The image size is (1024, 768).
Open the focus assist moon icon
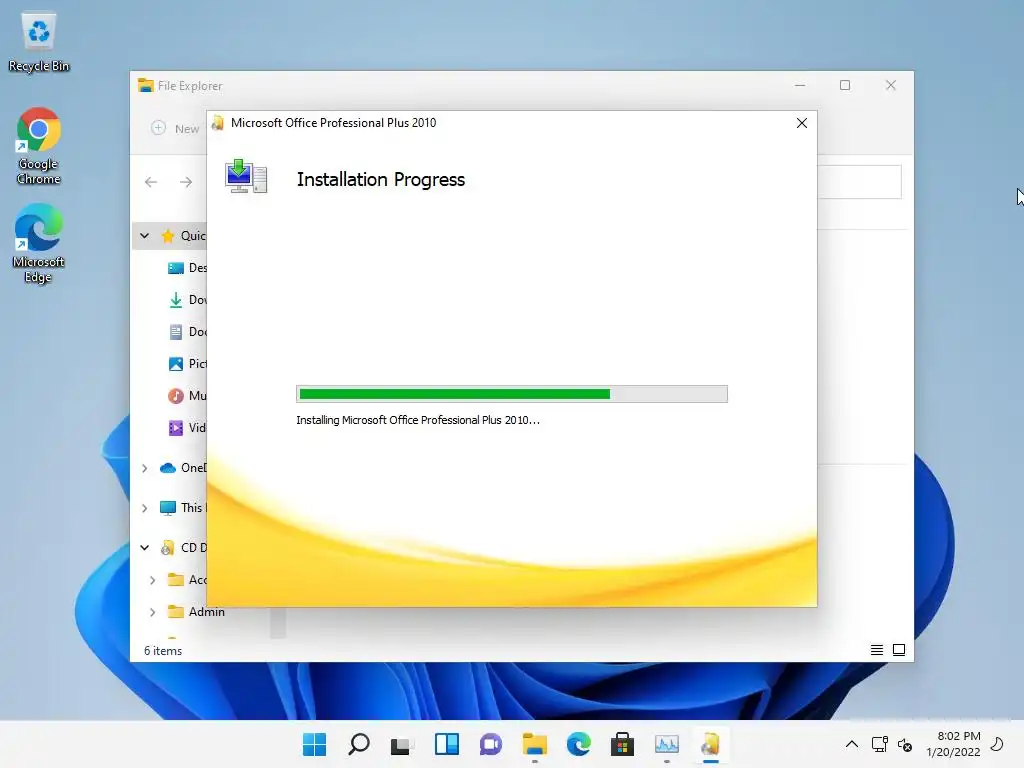pos(997,744)
